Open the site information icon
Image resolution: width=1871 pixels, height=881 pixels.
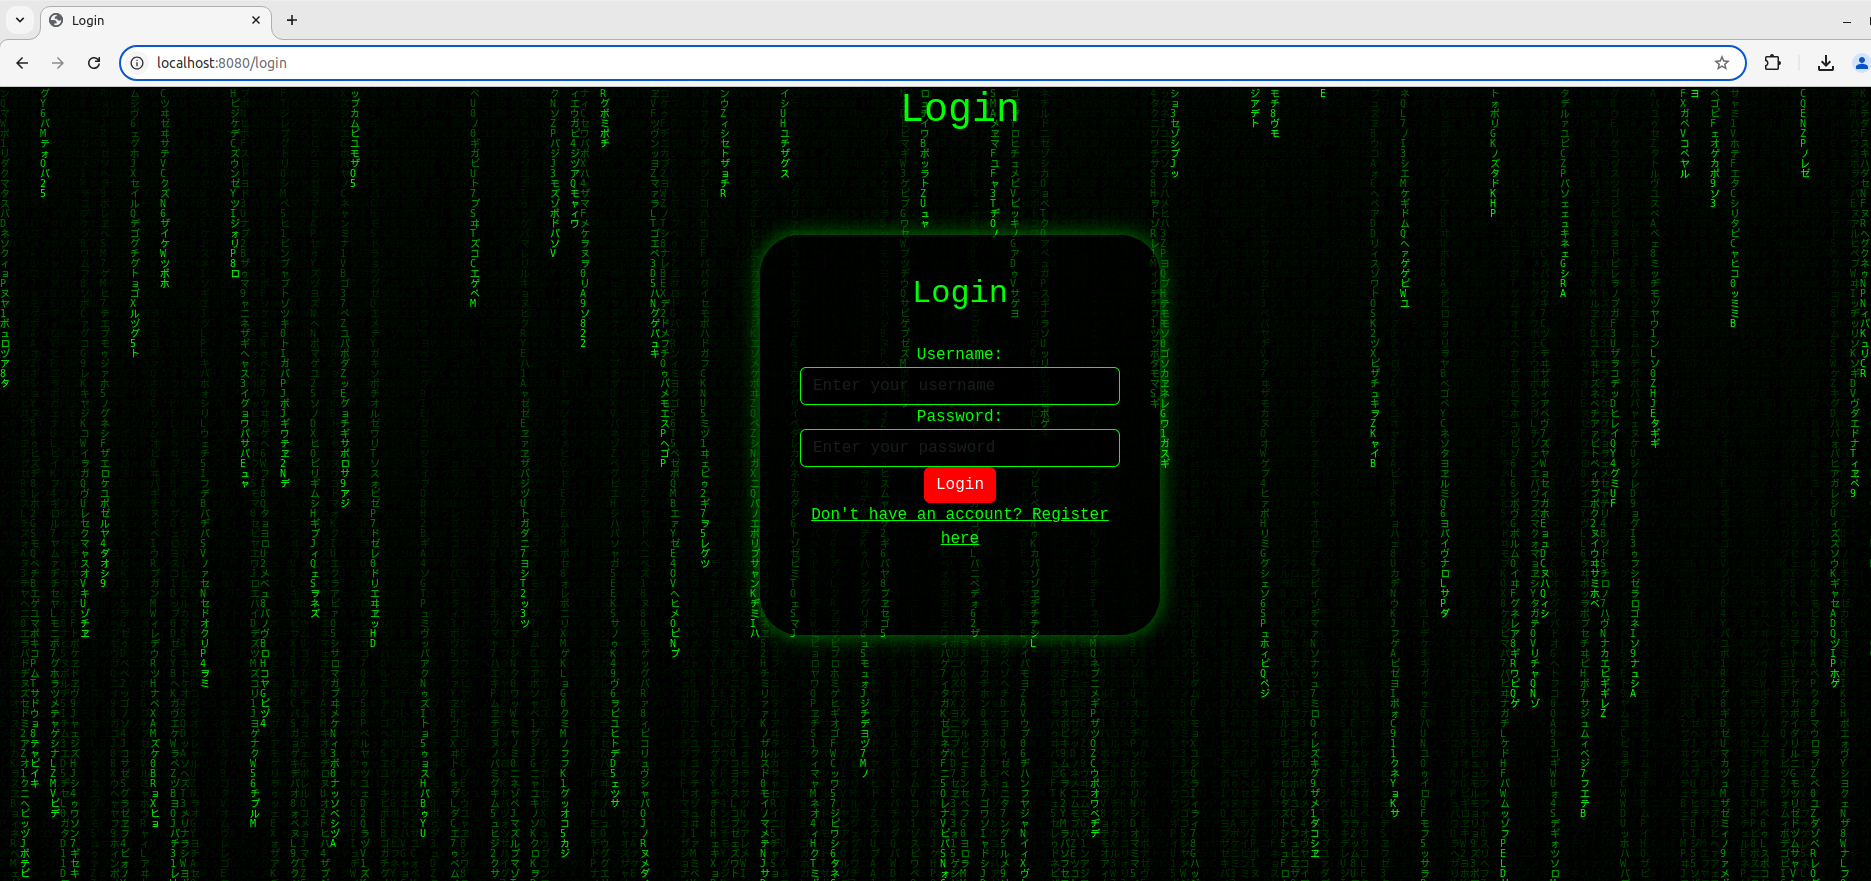pos(138,63)
